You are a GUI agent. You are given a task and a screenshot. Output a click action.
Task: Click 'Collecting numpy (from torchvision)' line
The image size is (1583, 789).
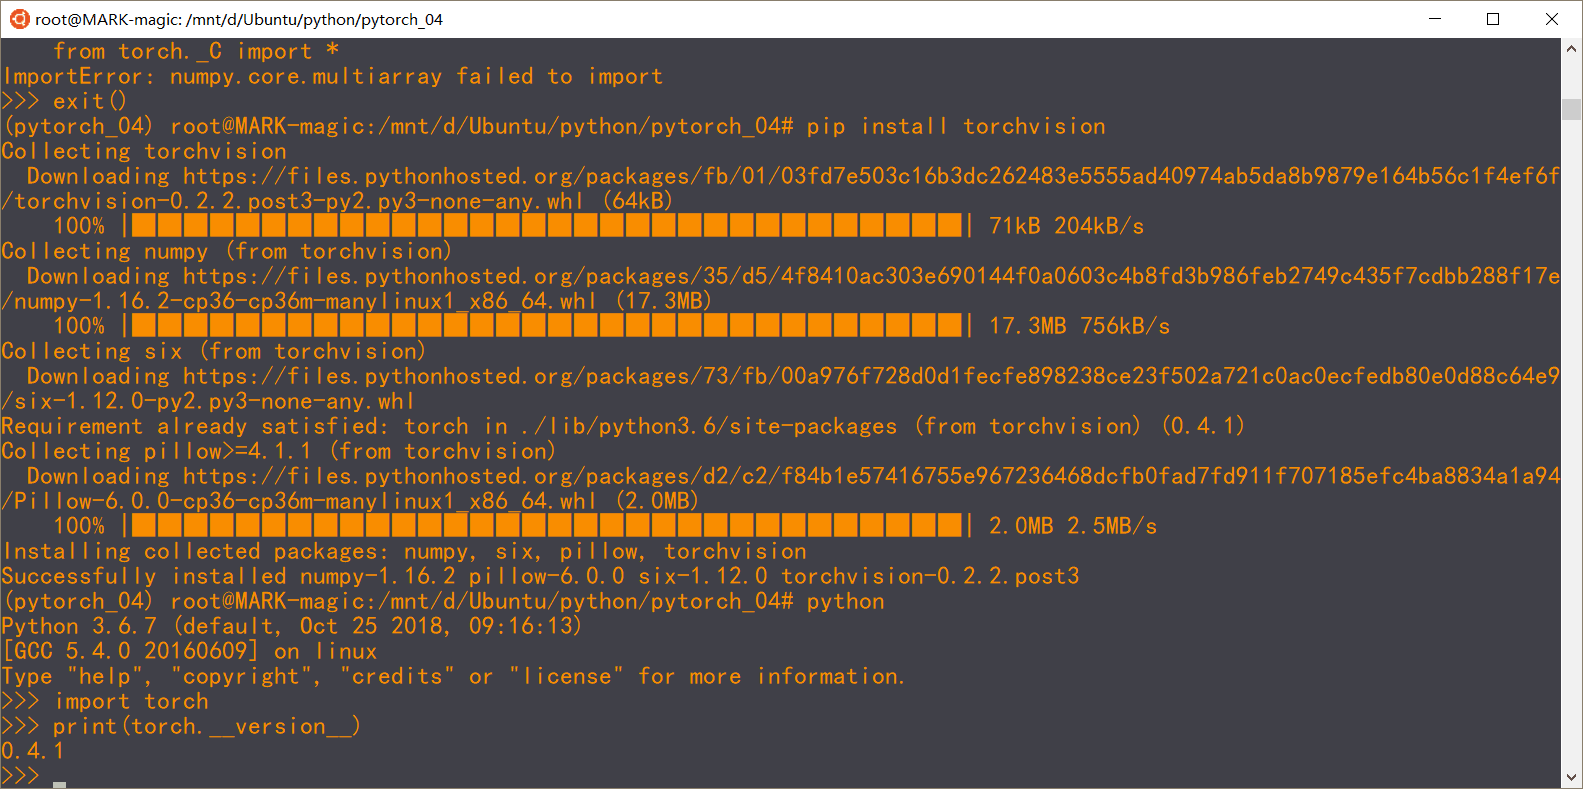(x=227, y=251)
